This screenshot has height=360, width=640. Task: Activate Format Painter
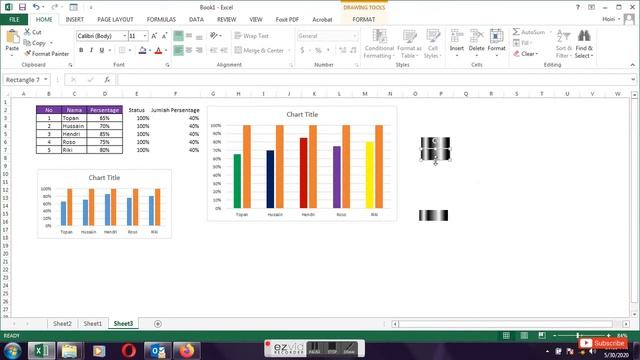[47, 53]
